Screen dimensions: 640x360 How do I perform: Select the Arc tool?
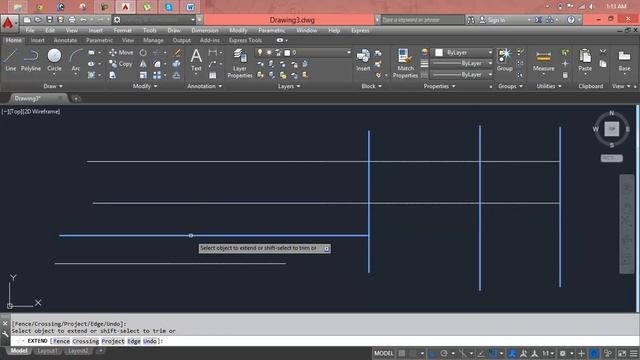pyautogui.click(x=76, y=60)
